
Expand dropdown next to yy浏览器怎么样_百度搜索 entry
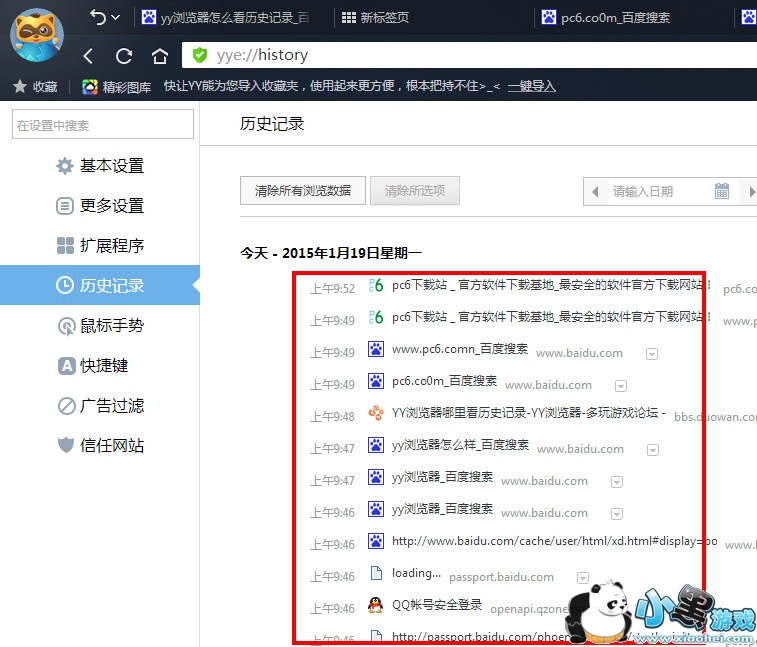point(652,449)
